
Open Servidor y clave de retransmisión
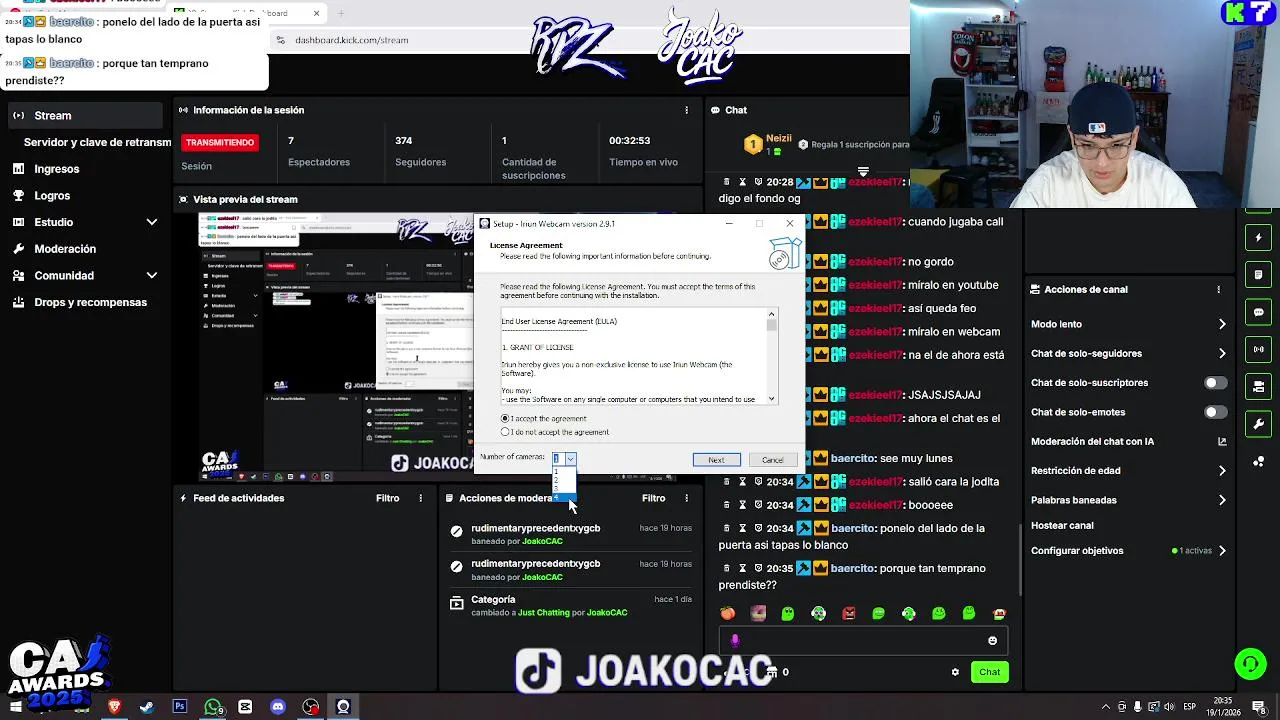[97, 143]
